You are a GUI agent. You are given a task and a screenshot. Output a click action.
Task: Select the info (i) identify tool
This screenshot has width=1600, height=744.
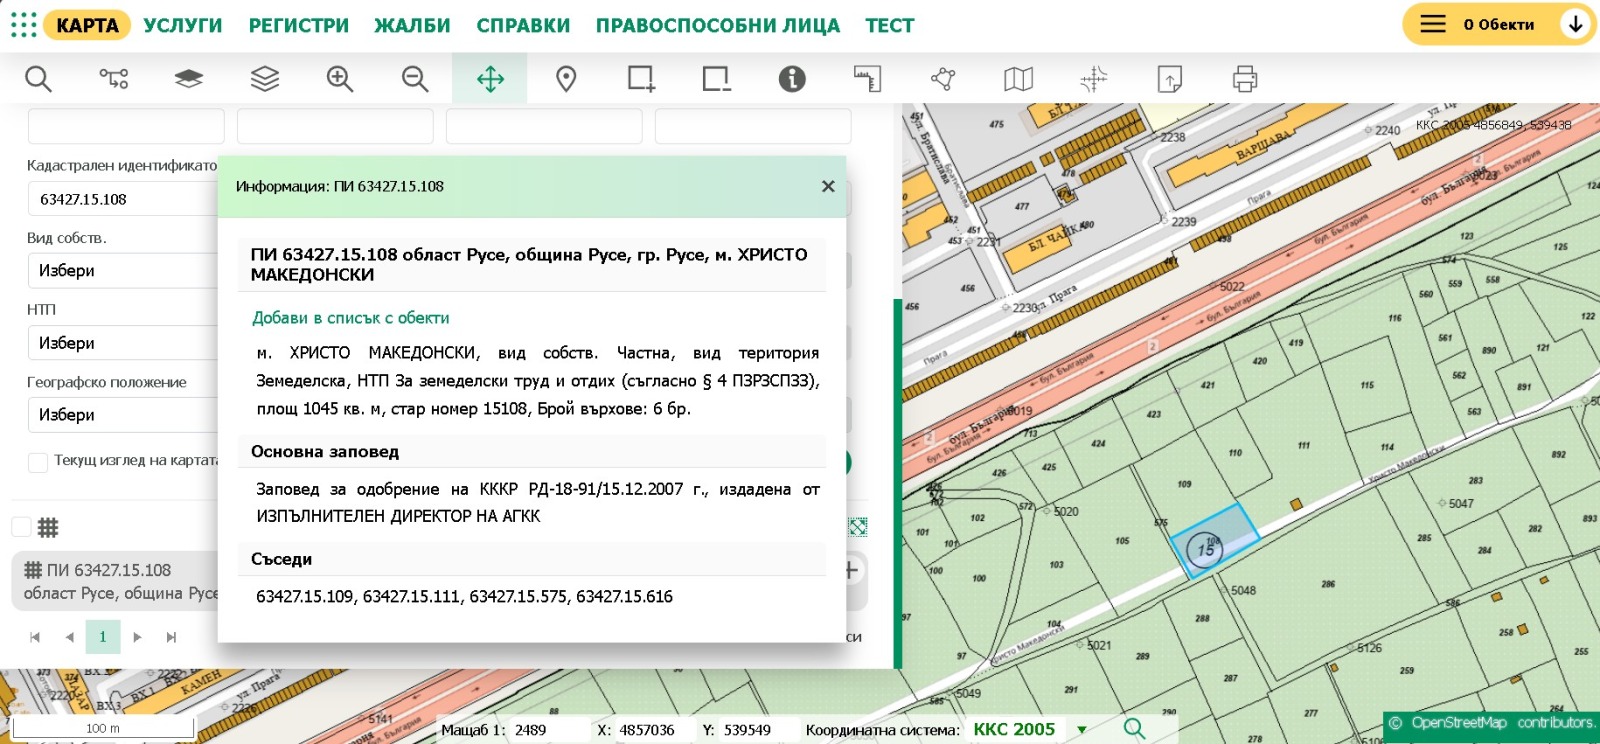pyautogui.click(x=792, y=79)
